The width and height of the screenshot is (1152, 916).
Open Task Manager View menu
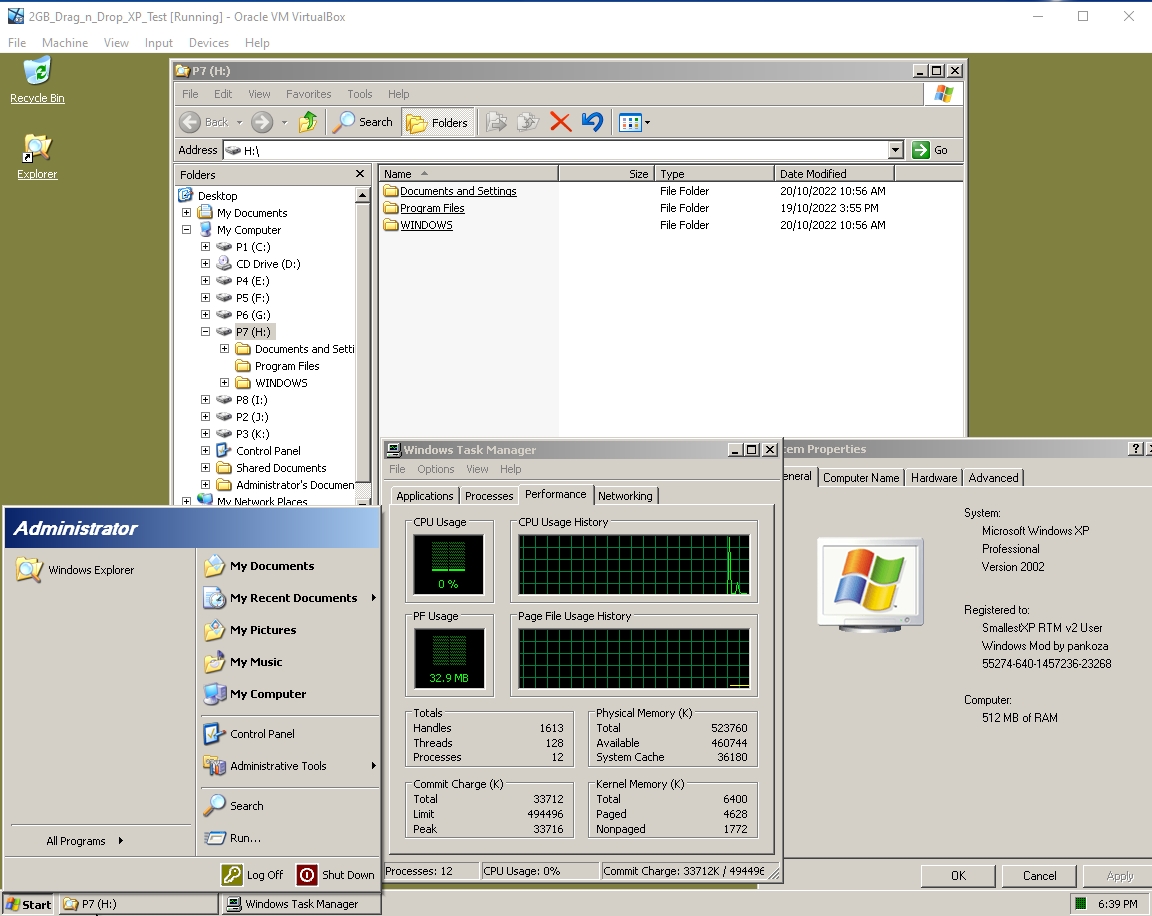(477, 469)
